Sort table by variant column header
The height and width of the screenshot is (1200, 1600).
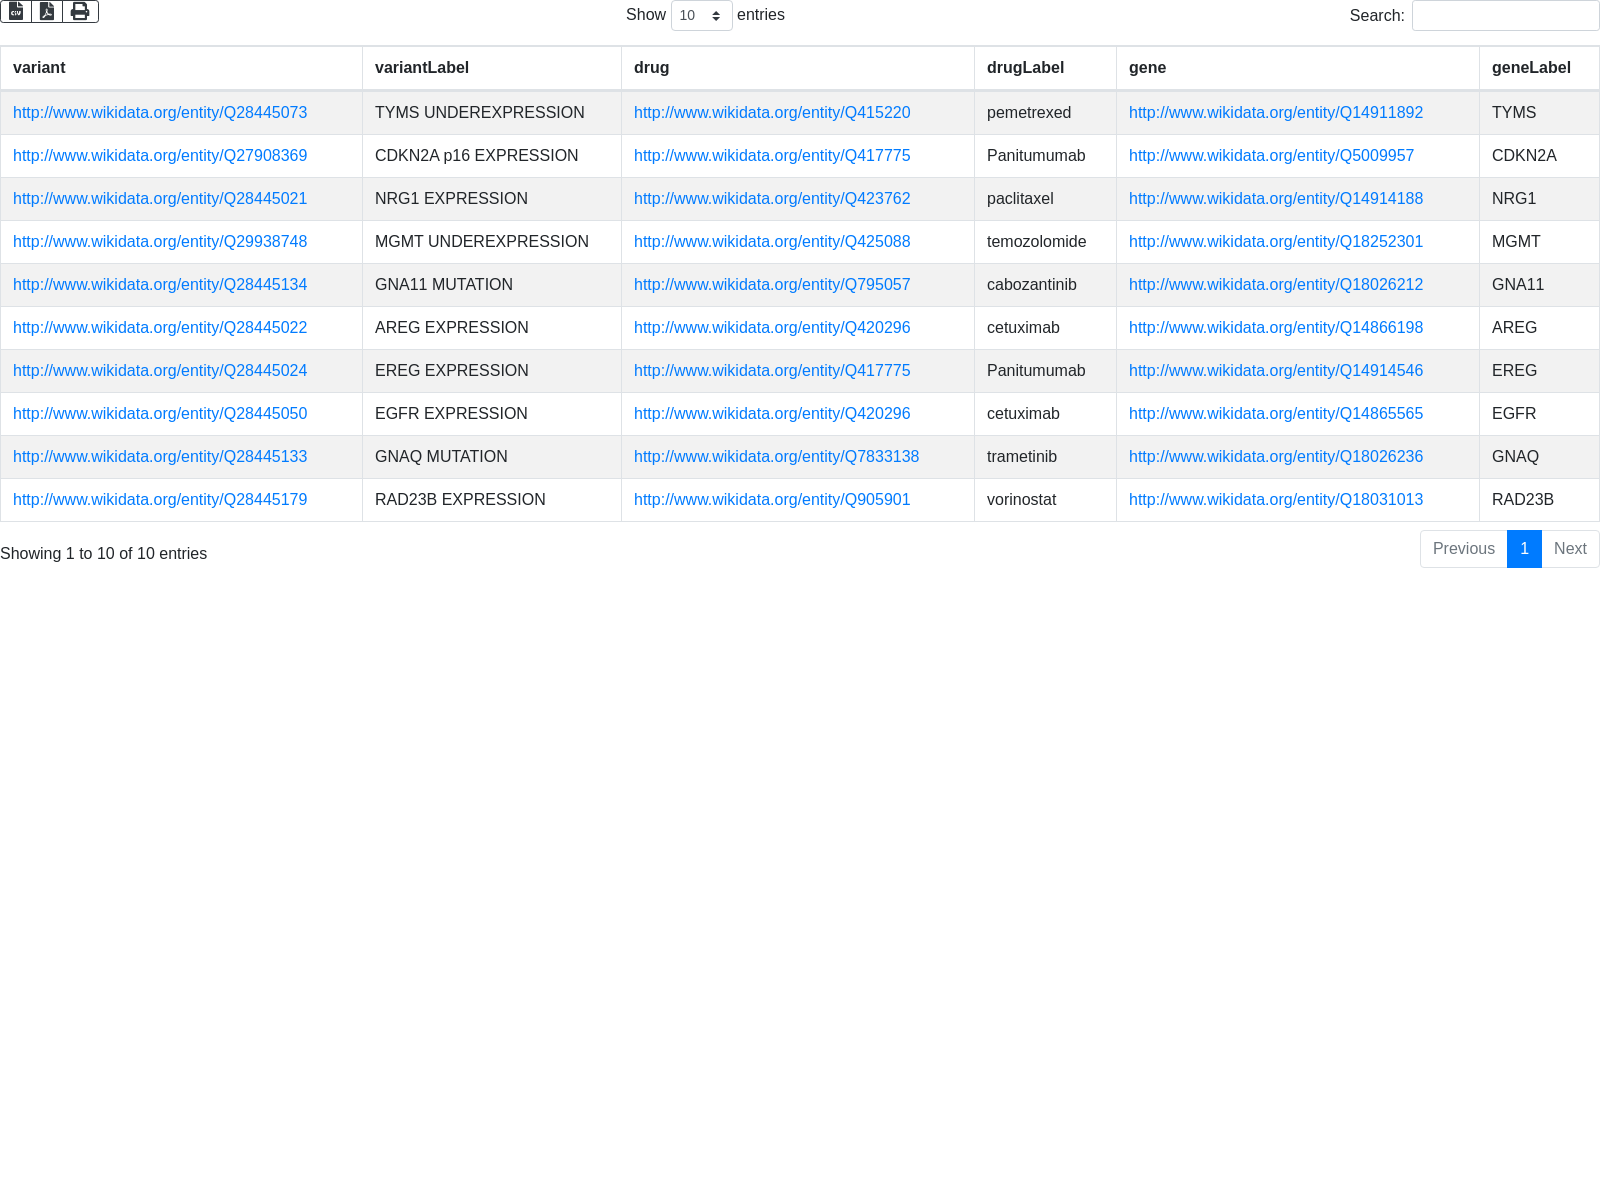[x=39, y=68]
